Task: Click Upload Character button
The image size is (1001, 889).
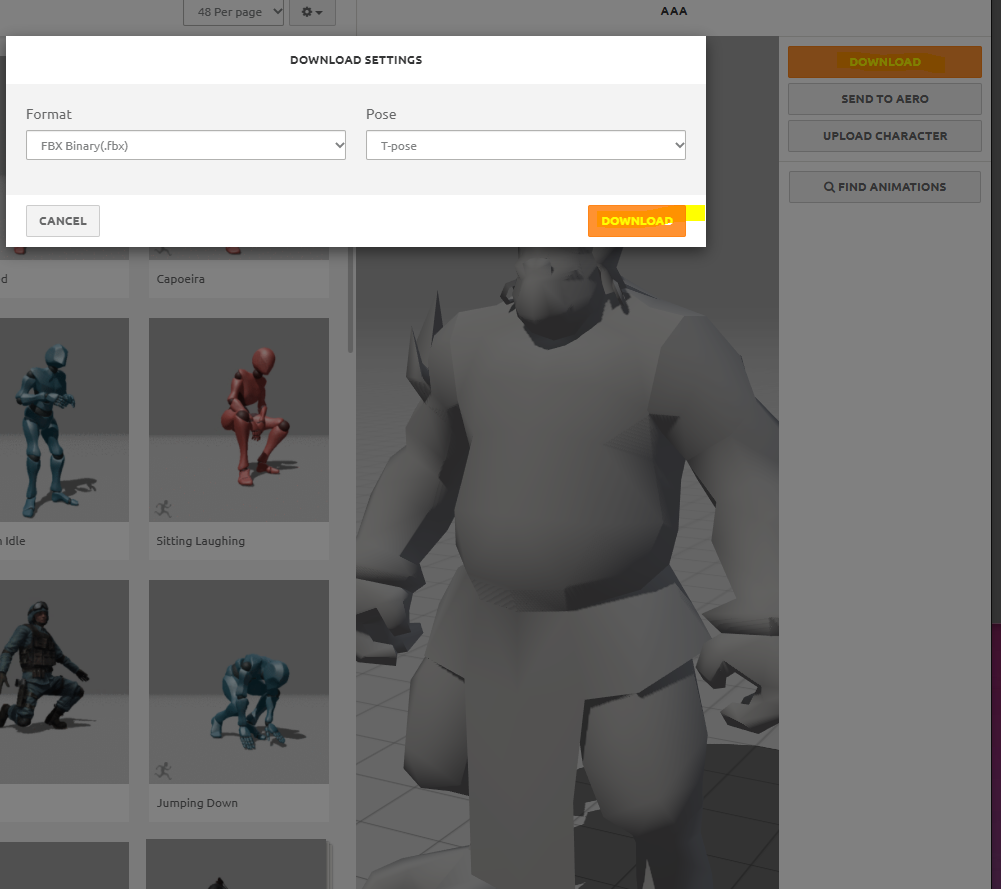Action: coord(884,136)
